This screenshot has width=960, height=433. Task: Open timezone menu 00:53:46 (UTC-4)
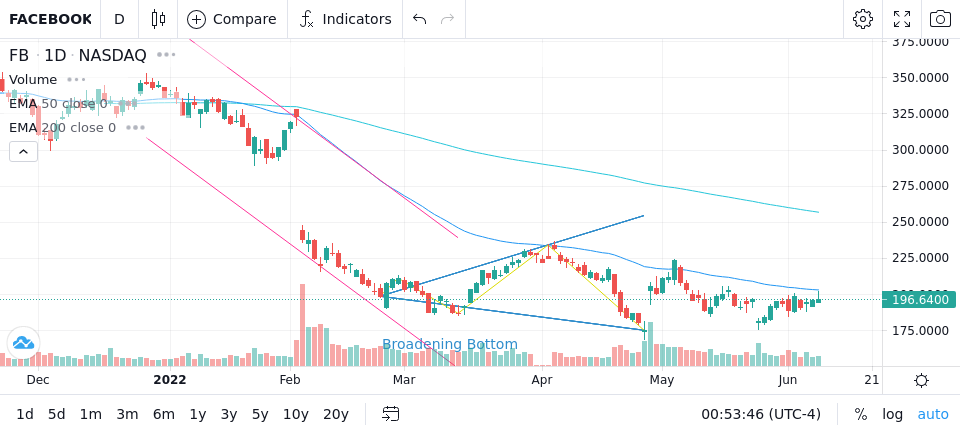[x=761, y=414]
